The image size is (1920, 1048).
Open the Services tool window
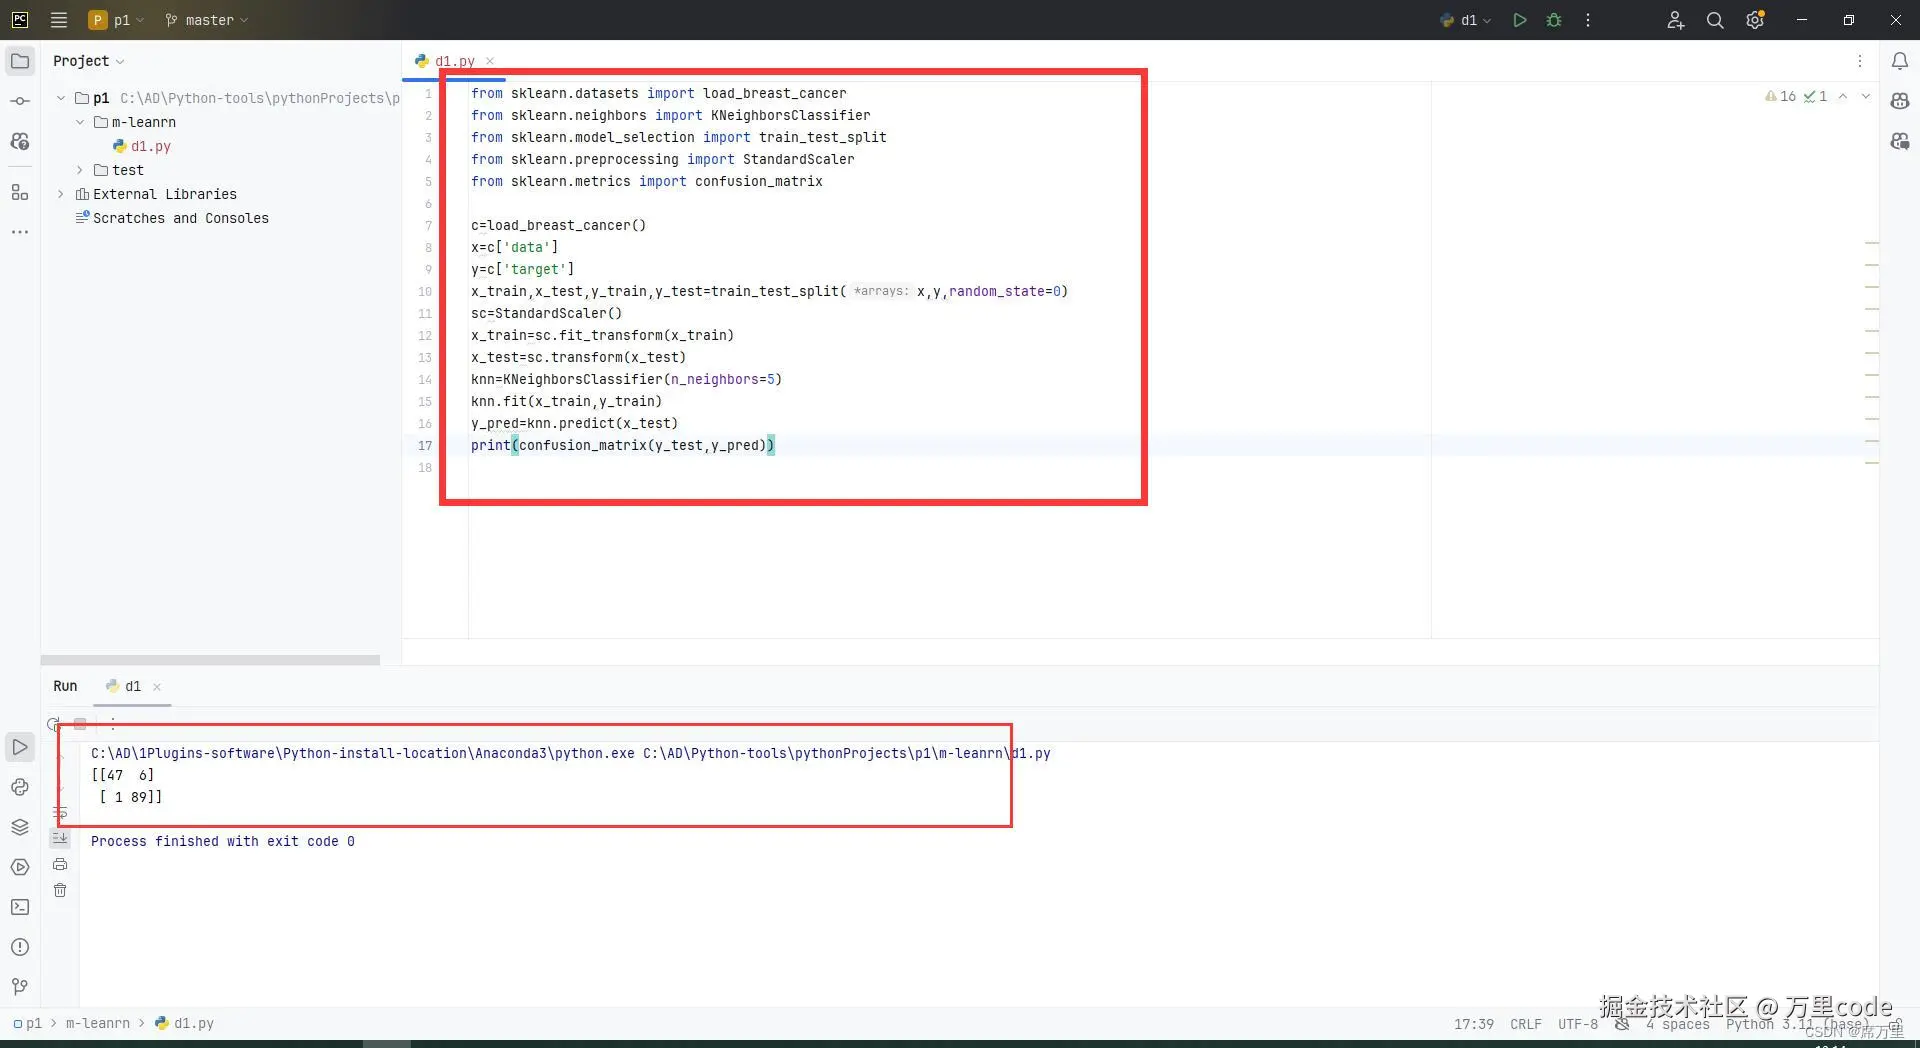click(20, 867)
